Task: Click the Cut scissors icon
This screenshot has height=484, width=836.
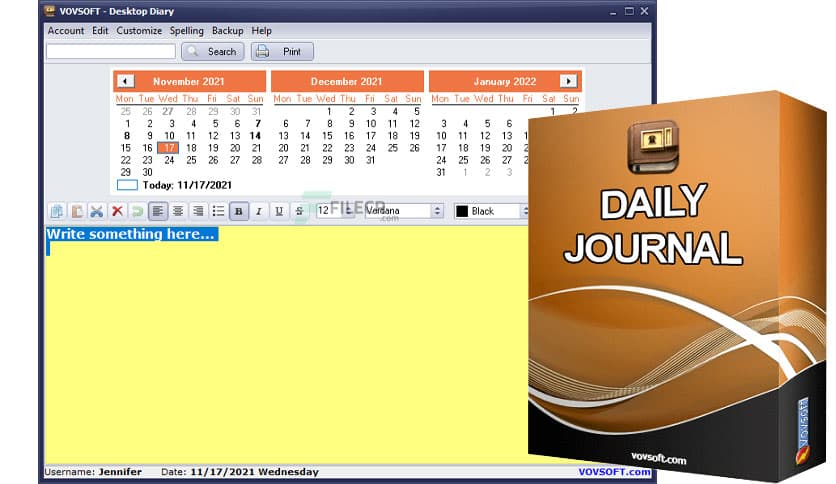Action: (x=97, y=211)
